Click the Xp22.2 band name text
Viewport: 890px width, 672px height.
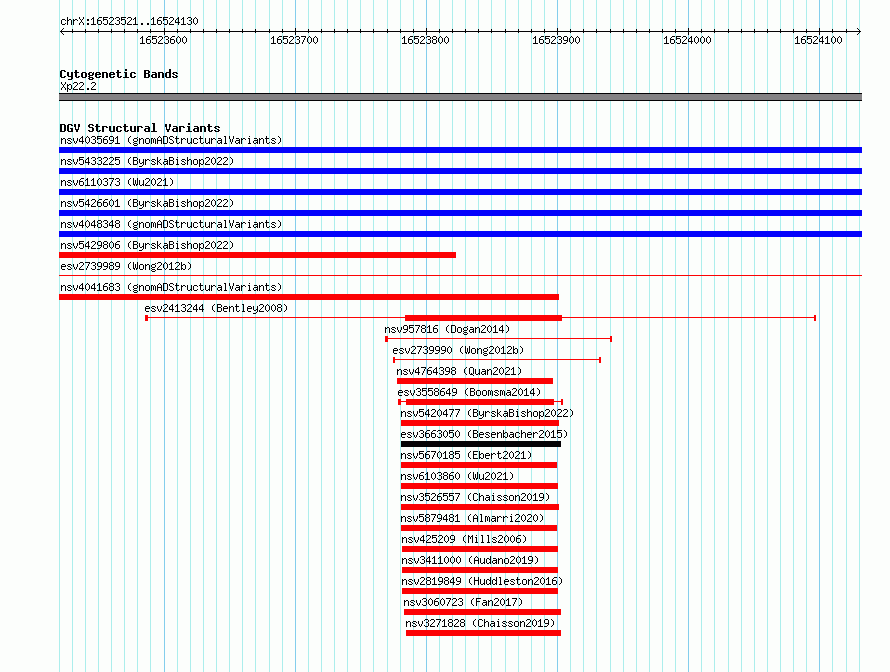click(x=78, y=86)
